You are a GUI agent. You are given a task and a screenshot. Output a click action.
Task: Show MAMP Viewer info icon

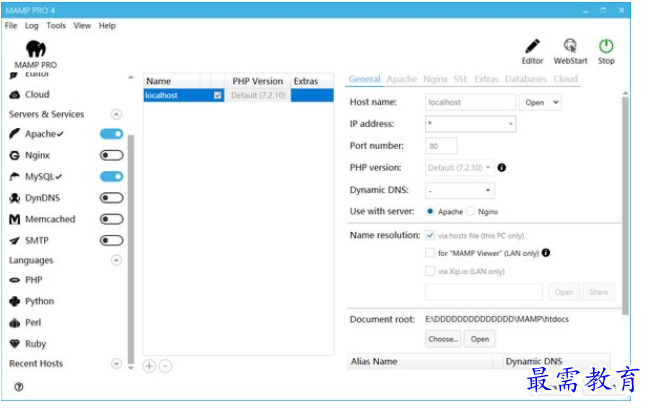point(546,253)
